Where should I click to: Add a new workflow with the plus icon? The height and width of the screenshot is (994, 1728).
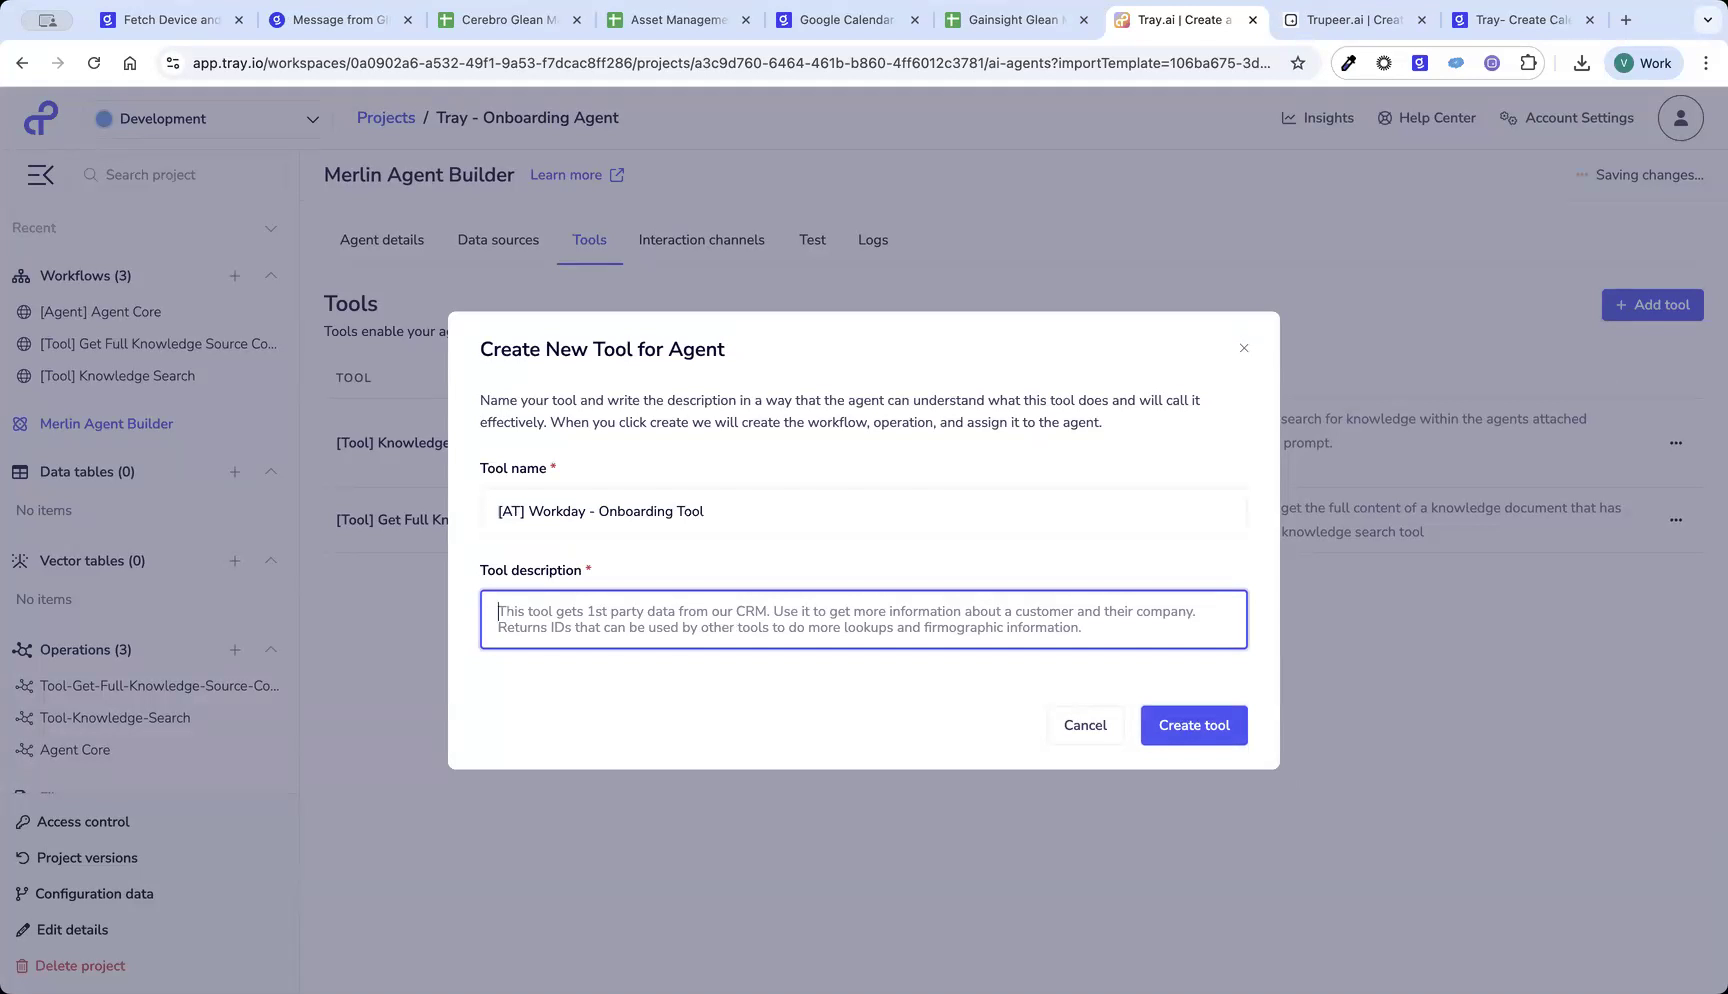click(235, 276)
